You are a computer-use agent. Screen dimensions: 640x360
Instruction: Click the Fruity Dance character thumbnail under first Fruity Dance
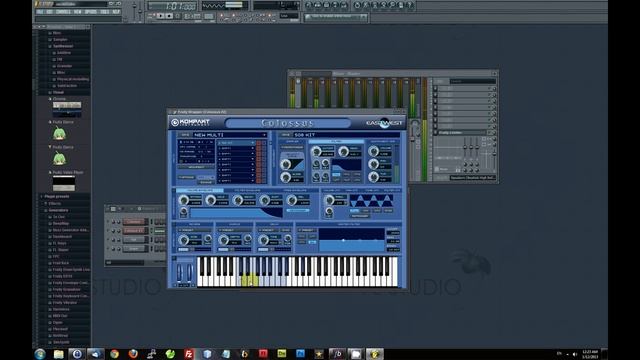pos(60,133)
